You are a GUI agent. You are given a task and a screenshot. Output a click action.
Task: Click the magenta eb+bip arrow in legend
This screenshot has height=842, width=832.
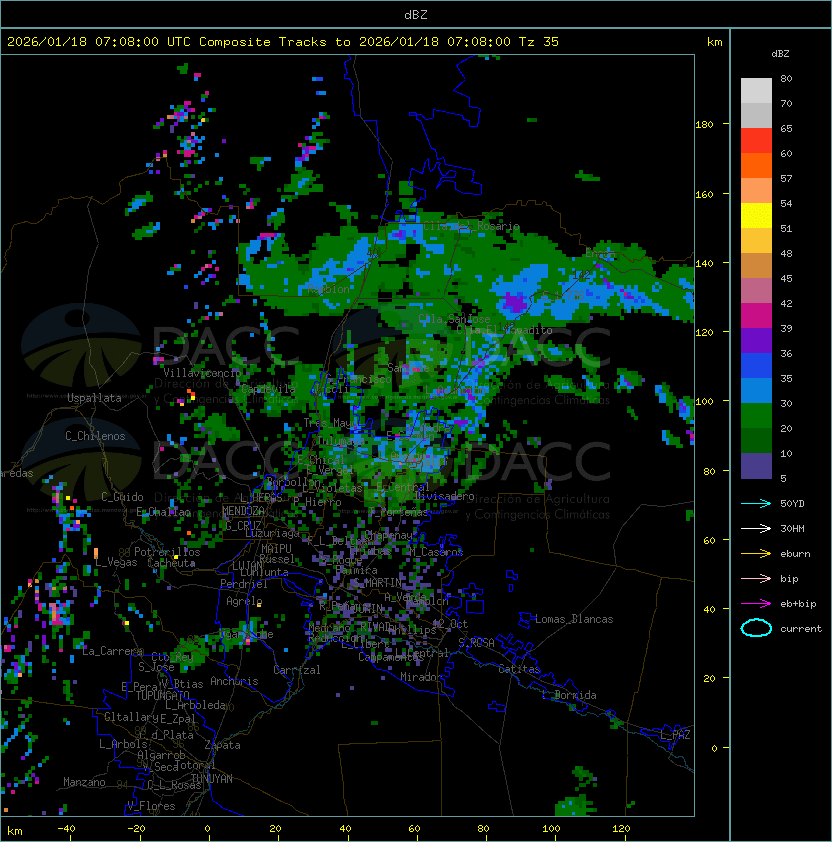(x=756, y=604)
